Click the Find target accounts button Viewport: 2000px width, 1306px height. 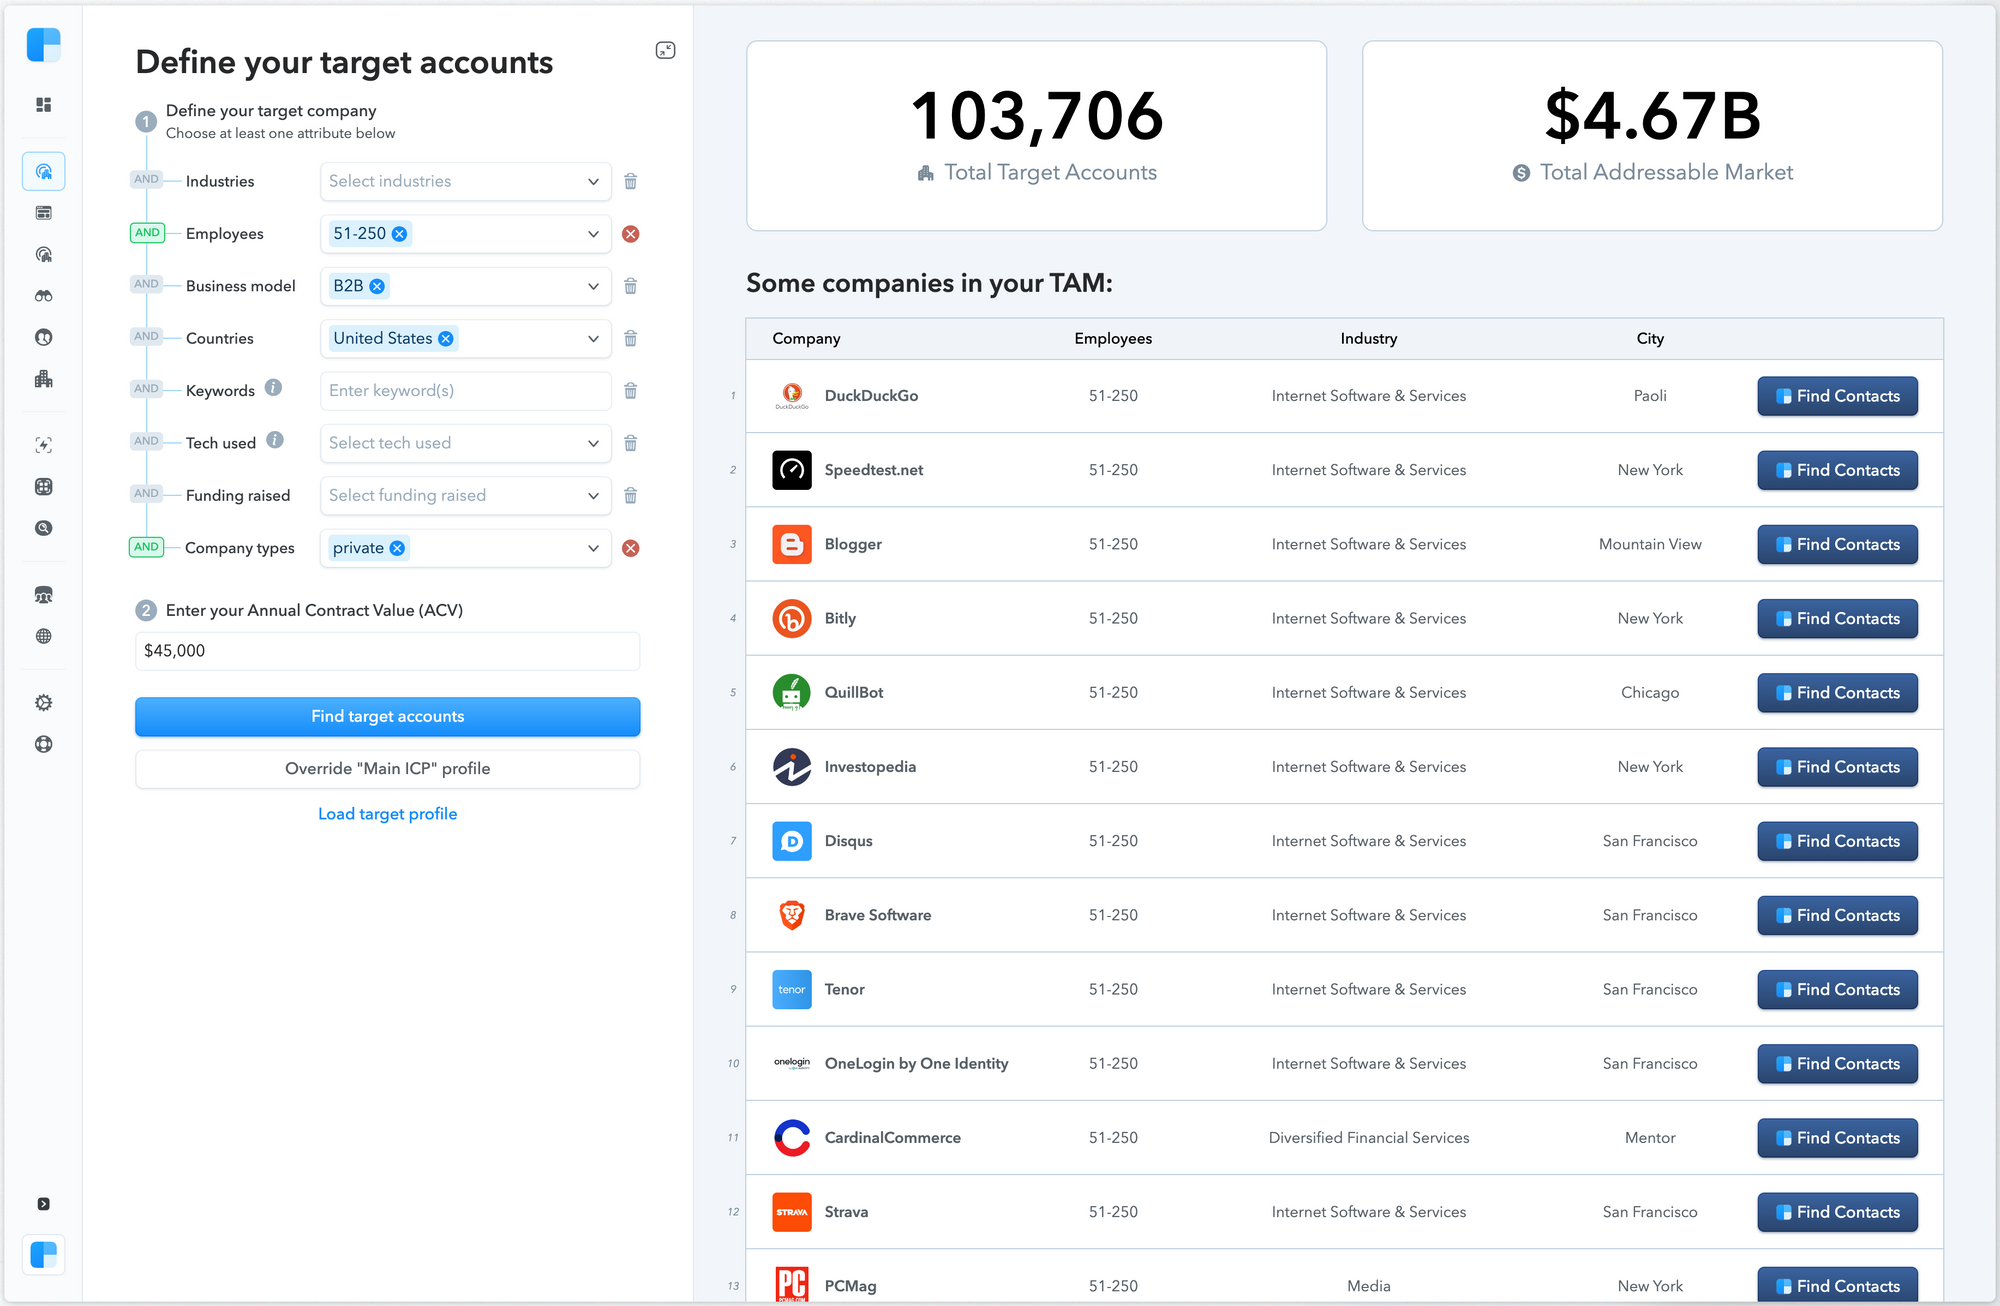click(387, 717)
